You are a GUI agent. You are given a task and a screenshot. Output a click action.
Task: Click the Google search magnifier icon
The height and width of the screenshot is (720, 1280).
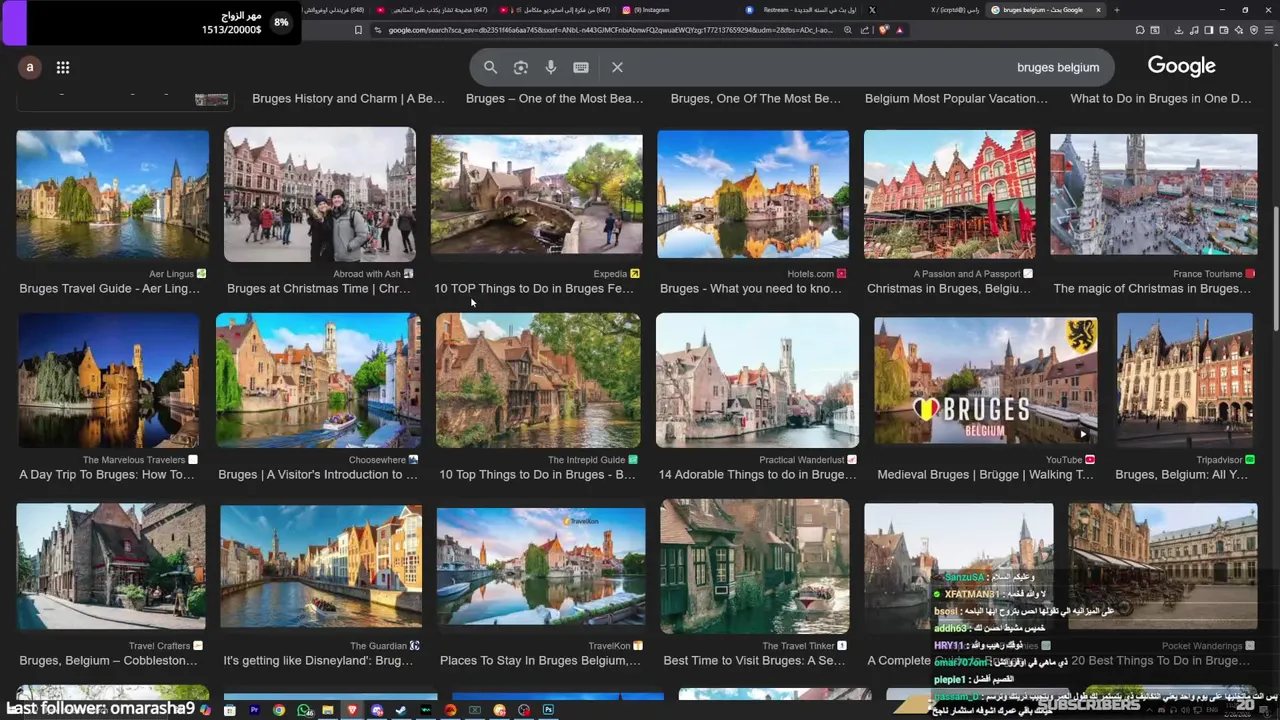pyautogui.click(x=490, y=67)
